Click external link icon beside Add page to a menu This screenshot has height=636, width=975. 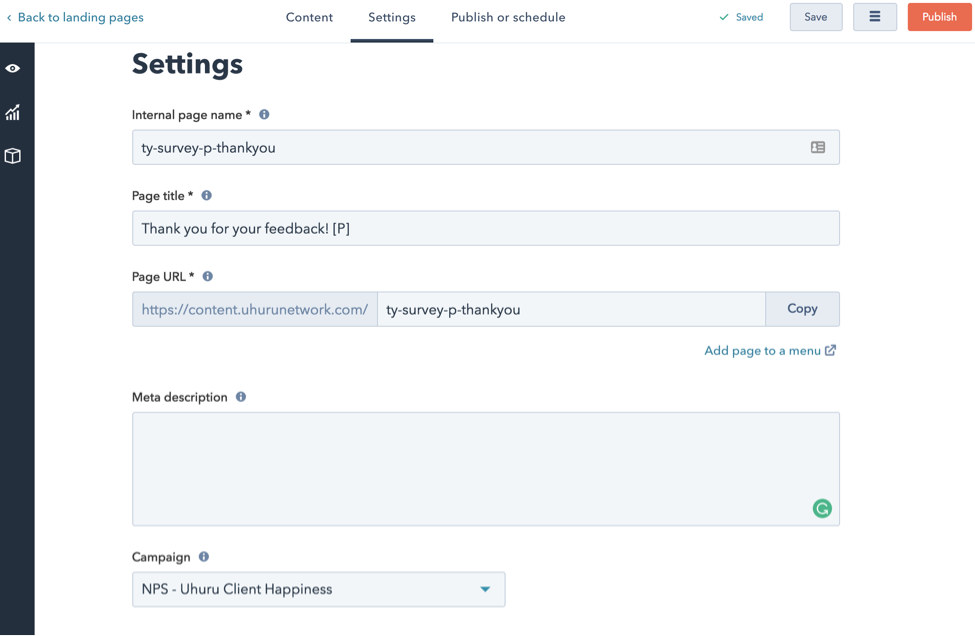click(x=830, y=351)
